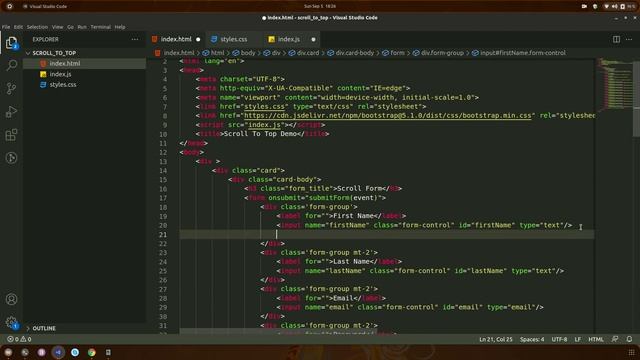640x360 pixels.
Task: Open the Go menu
Action: click(x=70, y=27)
